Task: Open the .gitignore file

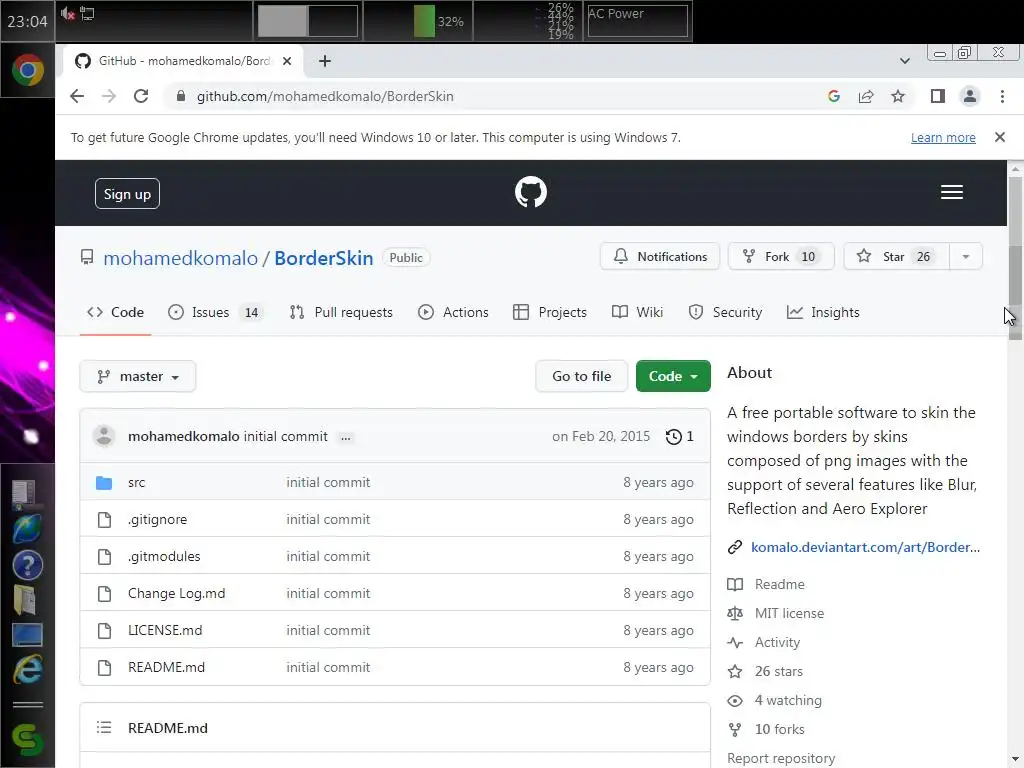Action: (x=157, y=519)
